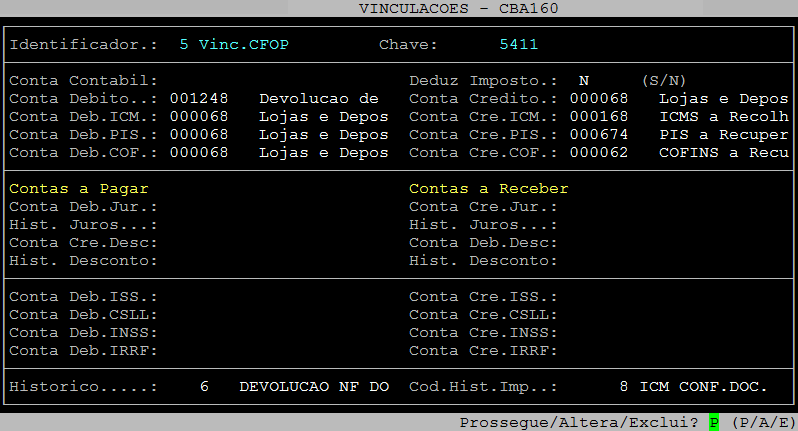
Task: Click the Historico code value 6
Action: 204,386
